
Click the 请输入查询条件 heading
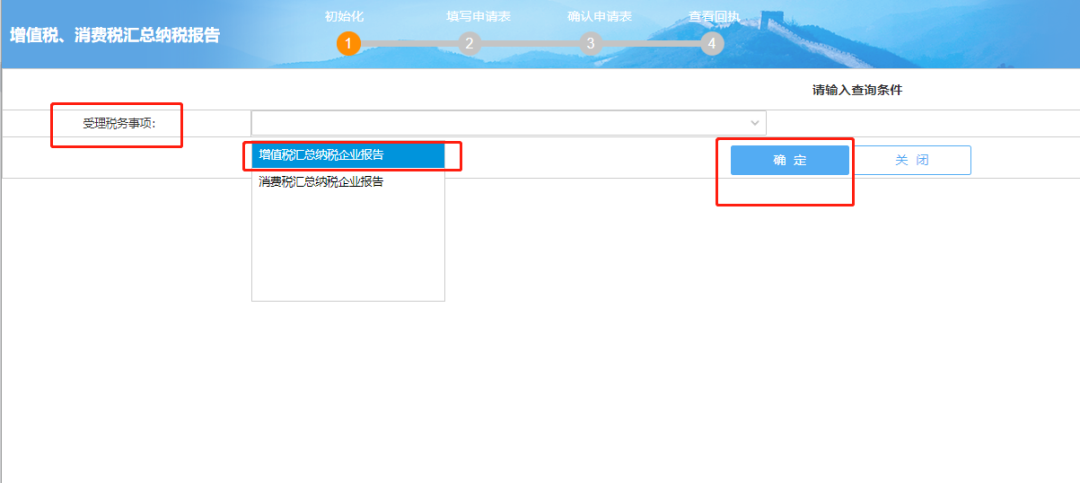tap(857, 90)
